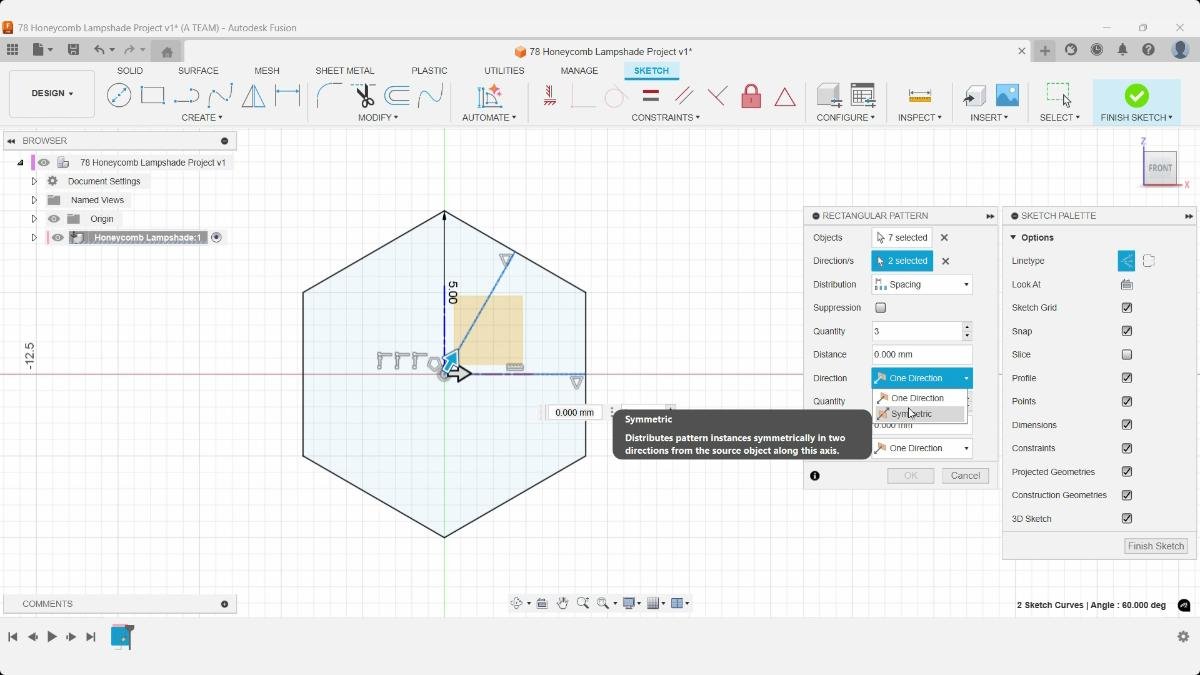The height and width of the screenshot is (675, 1200).
Task: Switch to the UTILITIES tab
Action: (x=504, y=71)
